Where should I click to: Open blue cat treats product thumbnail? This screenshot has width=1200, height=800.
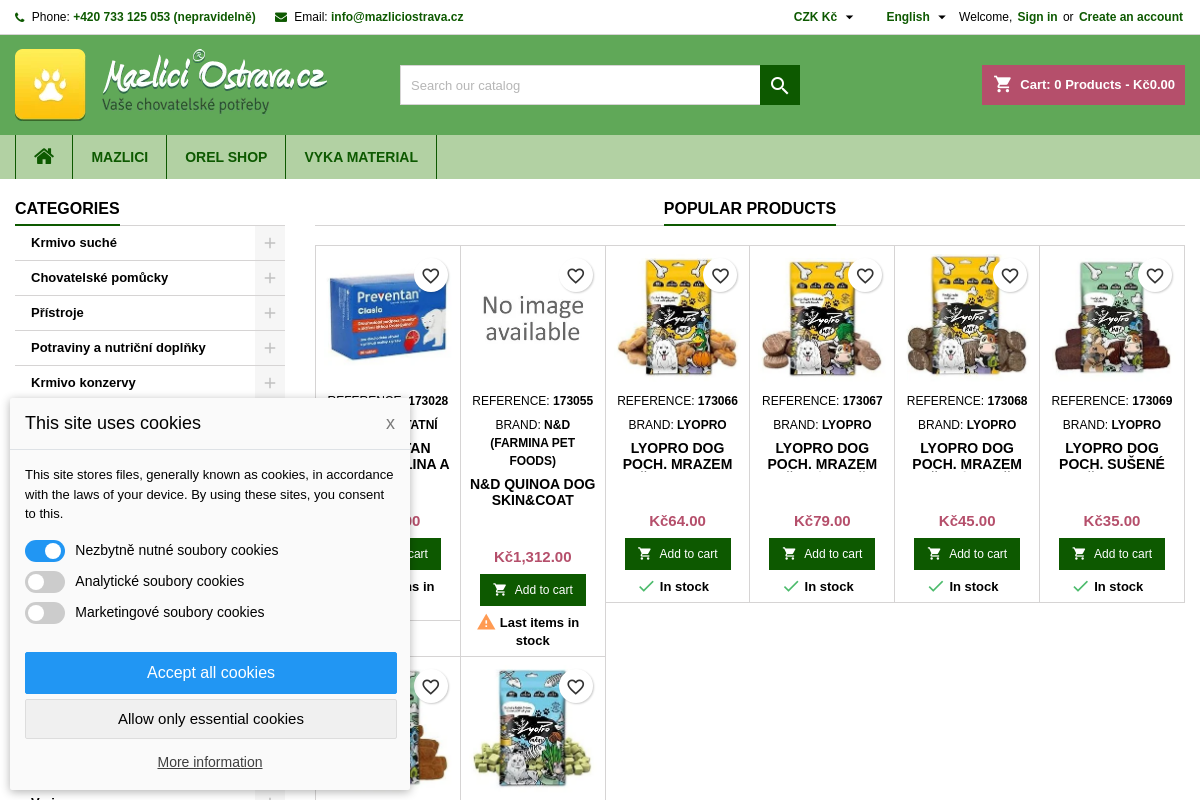(533, 729)
